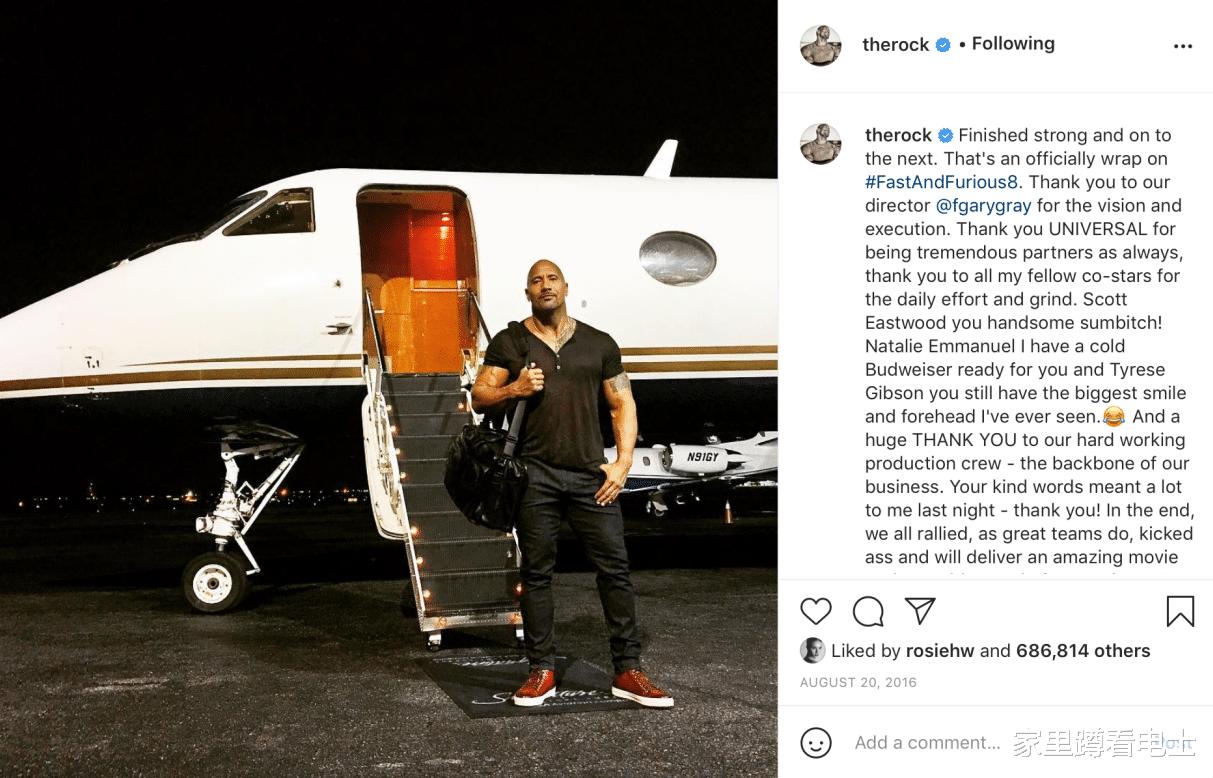View the 686,814 others who liked
Viewport: 1213px width, 778px height.
point(1083,651)
